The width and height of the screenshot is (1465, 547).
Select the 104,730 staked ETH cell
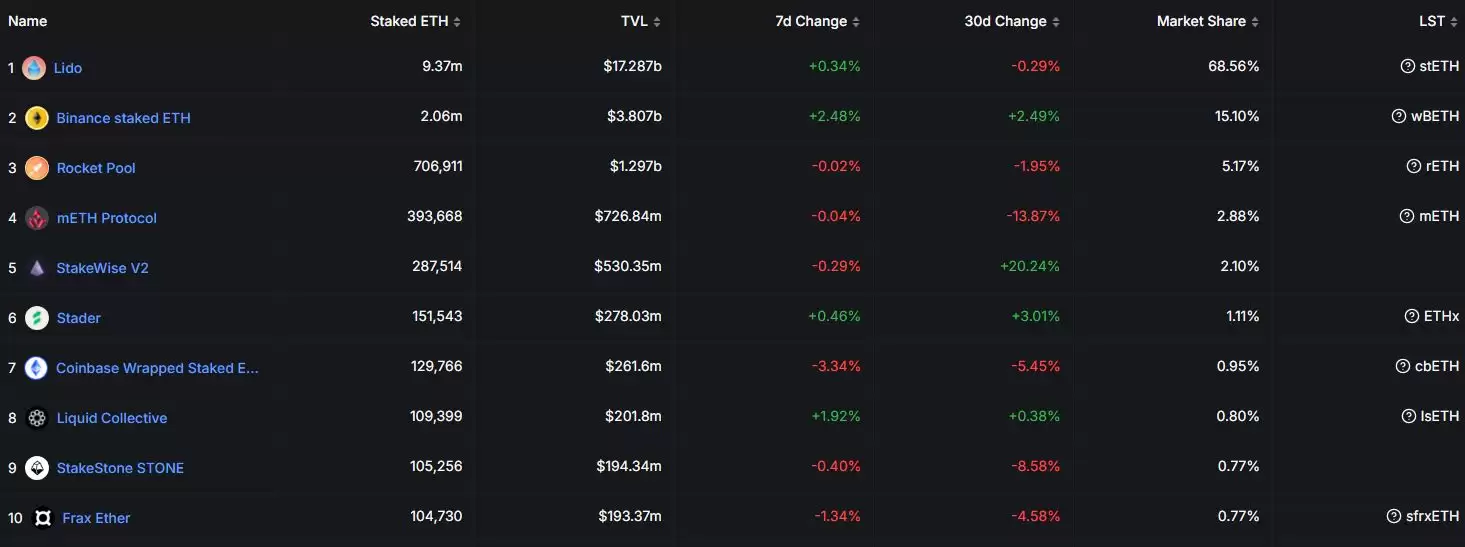tap(437, 516)
